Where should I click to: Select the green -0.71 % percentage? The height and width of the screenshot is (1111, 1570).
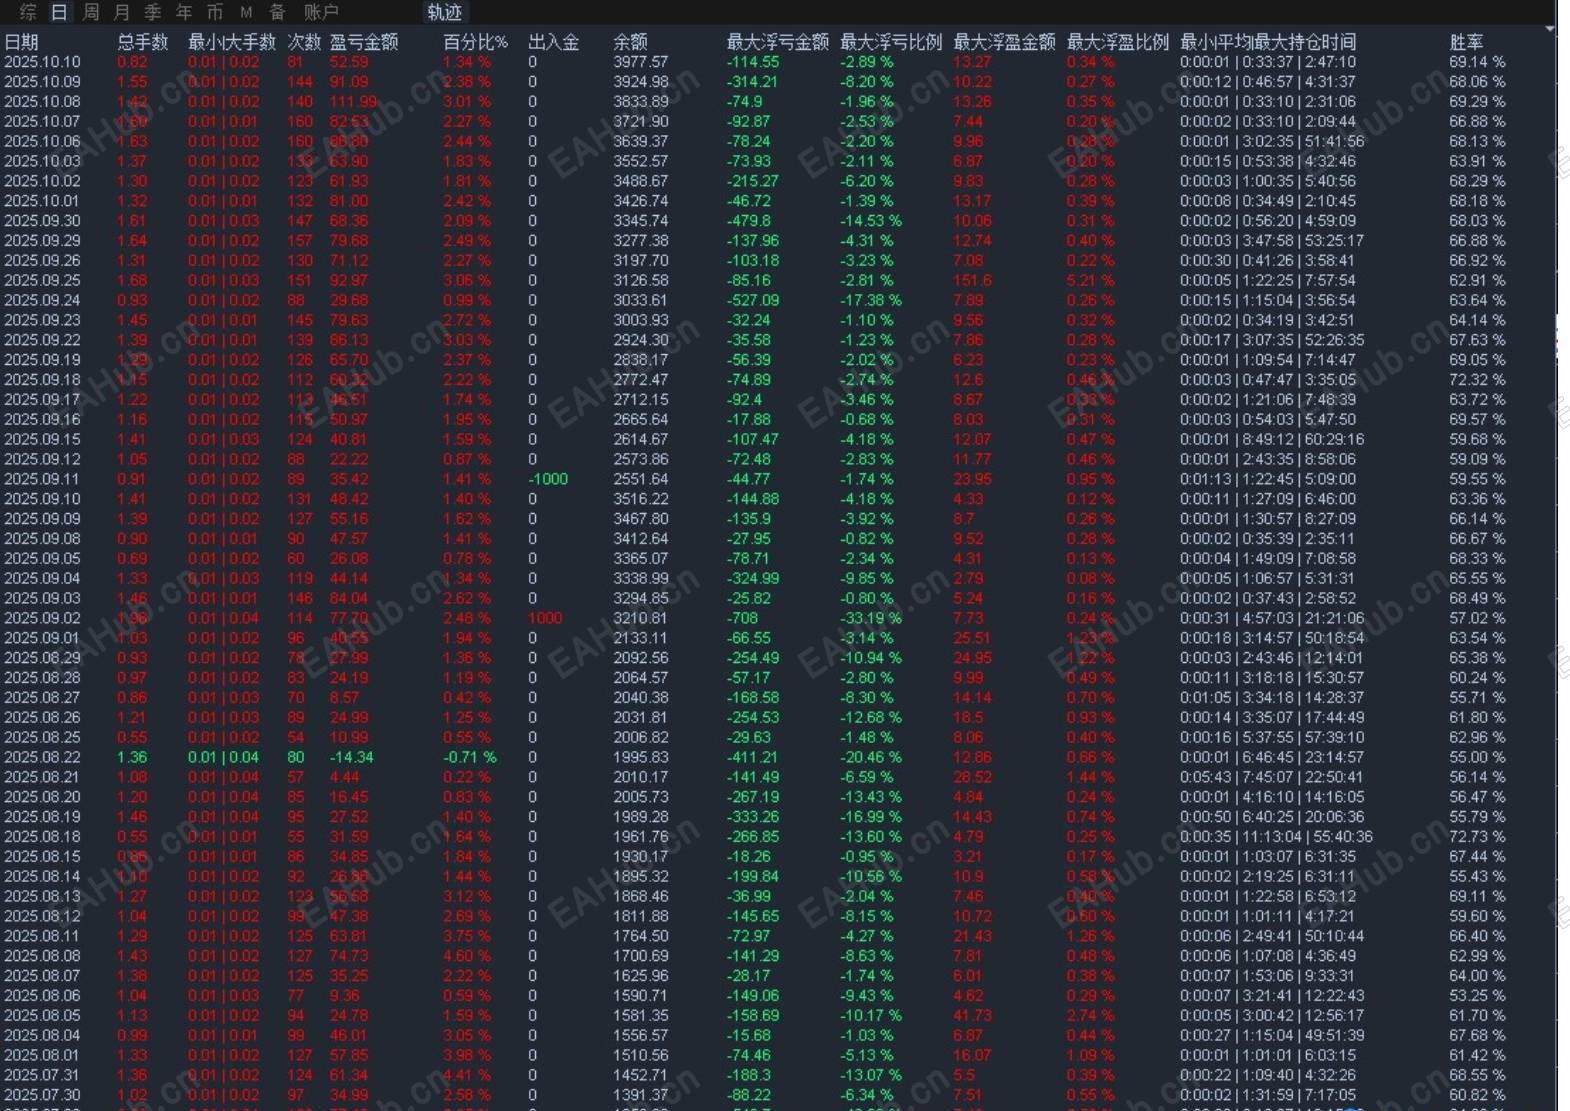(x=470, y=757)
